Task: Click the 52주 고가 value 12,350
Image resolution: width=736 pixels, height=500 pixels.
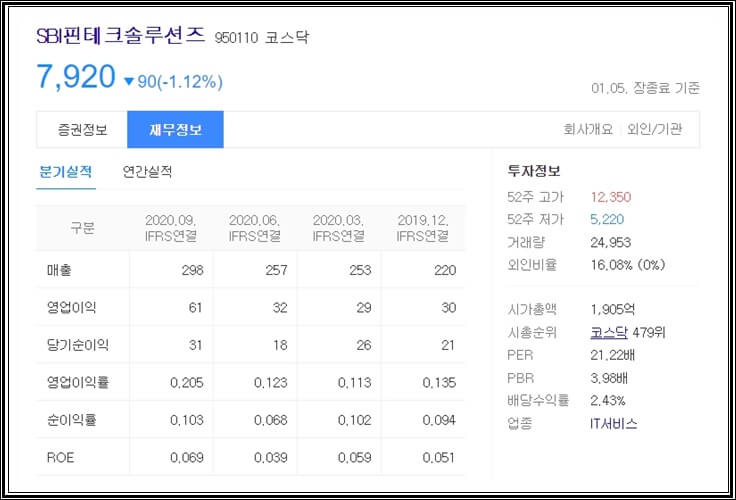Action: 611,197
